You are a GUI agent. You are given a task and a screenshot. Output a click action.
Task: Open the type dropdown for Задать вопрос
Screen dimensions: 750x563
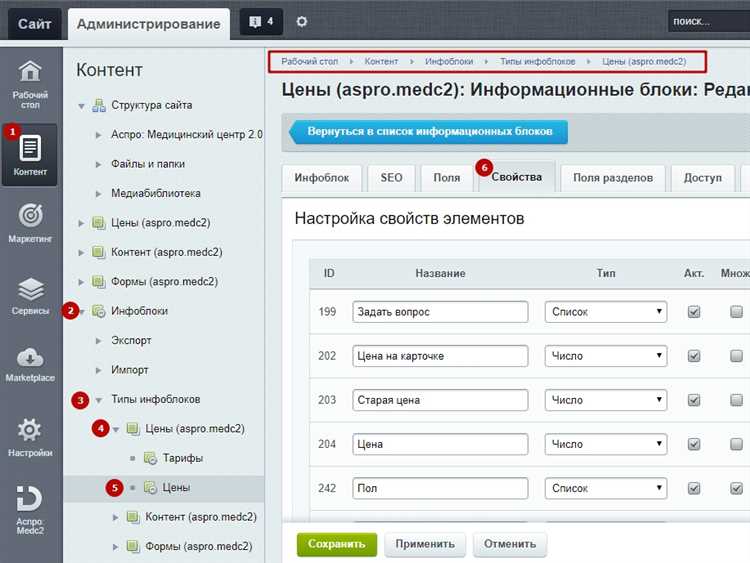coord(606,312)
